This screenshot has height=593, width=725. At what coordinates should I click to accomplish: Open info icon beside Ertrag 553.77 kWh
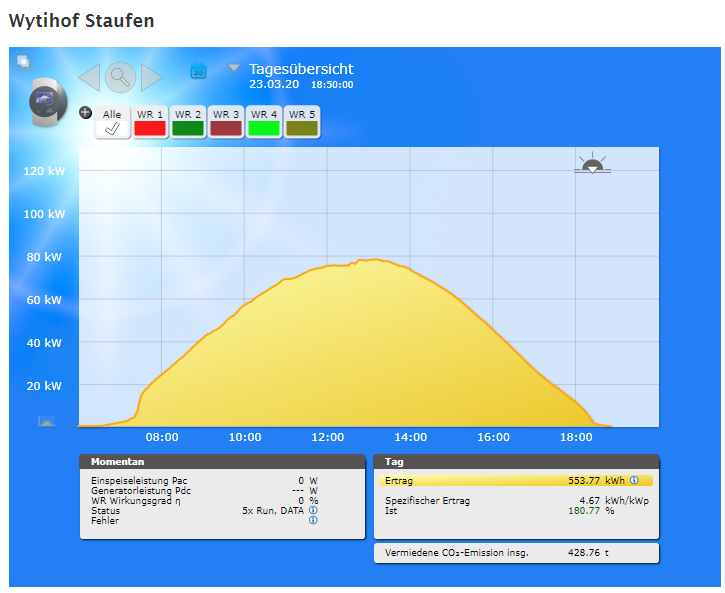[634, 480]
